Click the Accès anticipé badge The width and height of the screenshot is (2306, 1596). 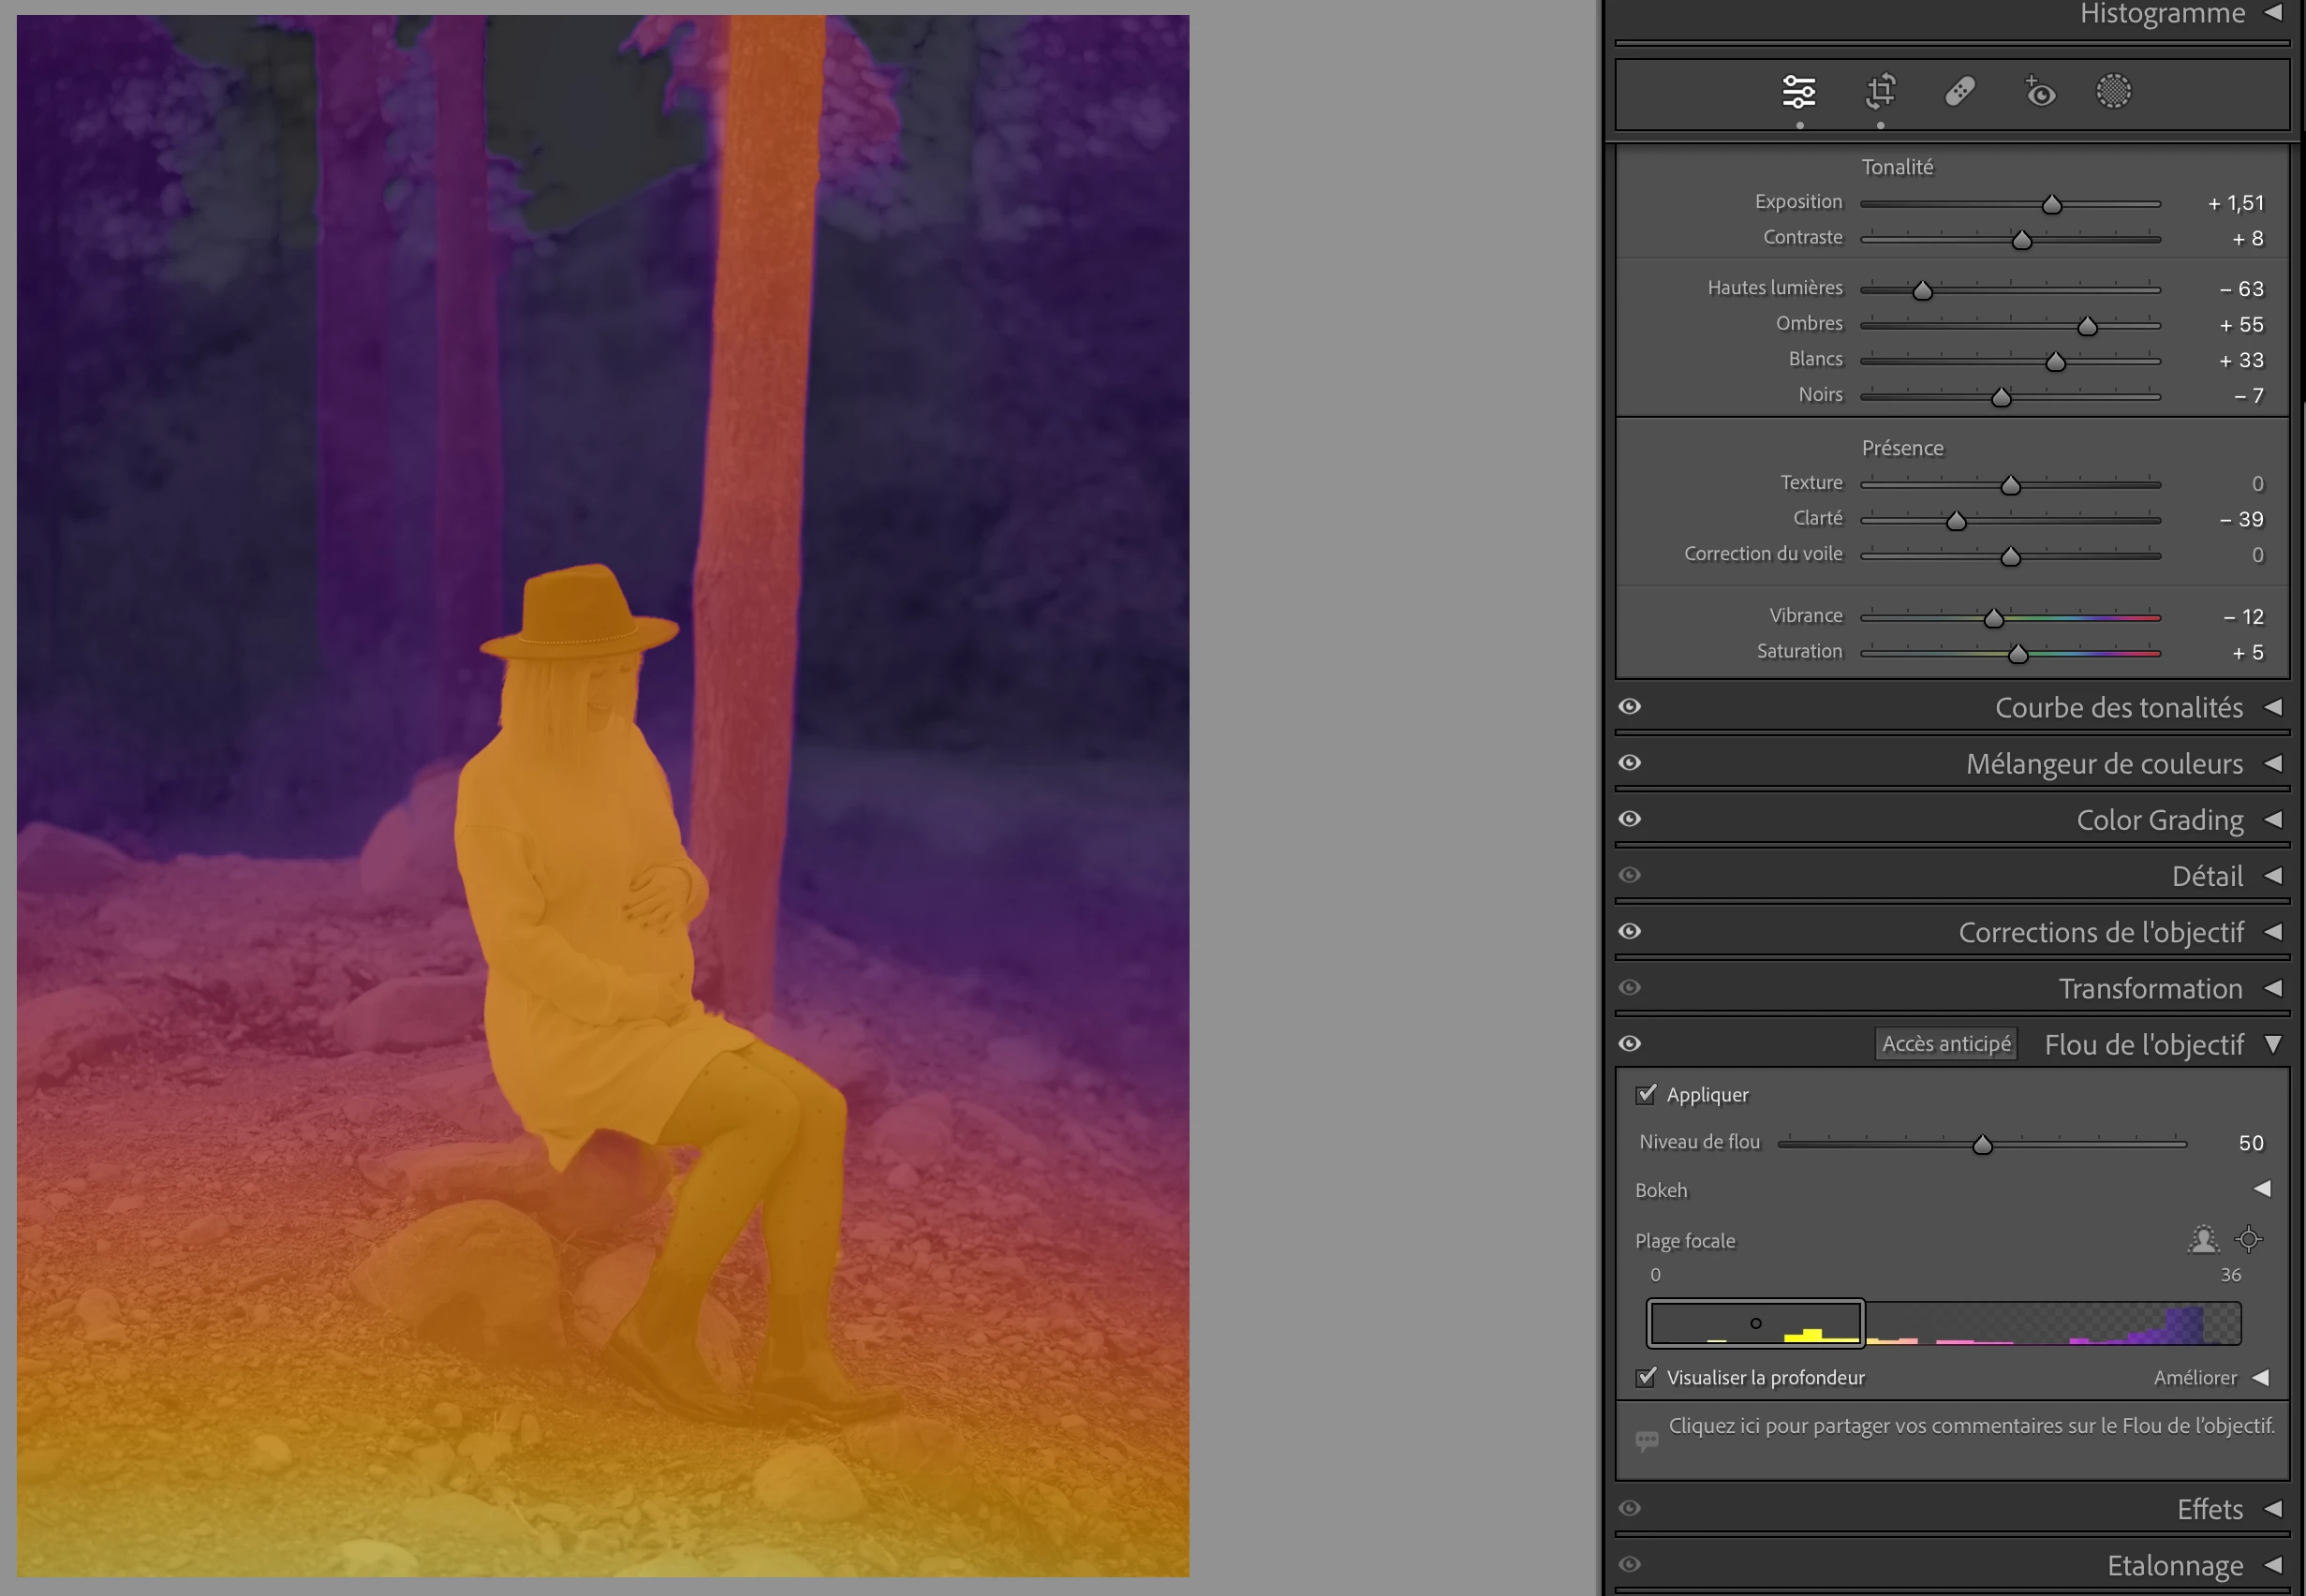point(1945,1044)
